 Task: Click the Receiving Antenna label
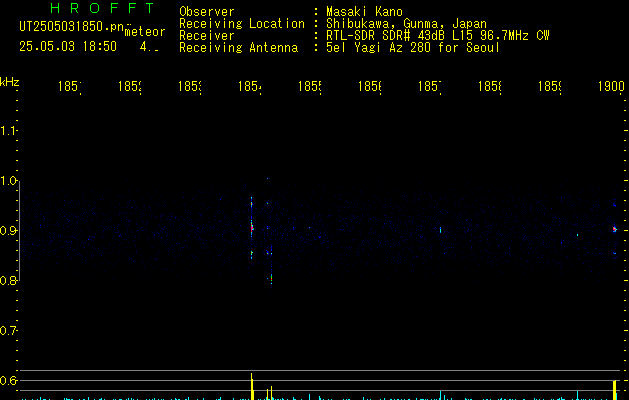pos(239,48)
